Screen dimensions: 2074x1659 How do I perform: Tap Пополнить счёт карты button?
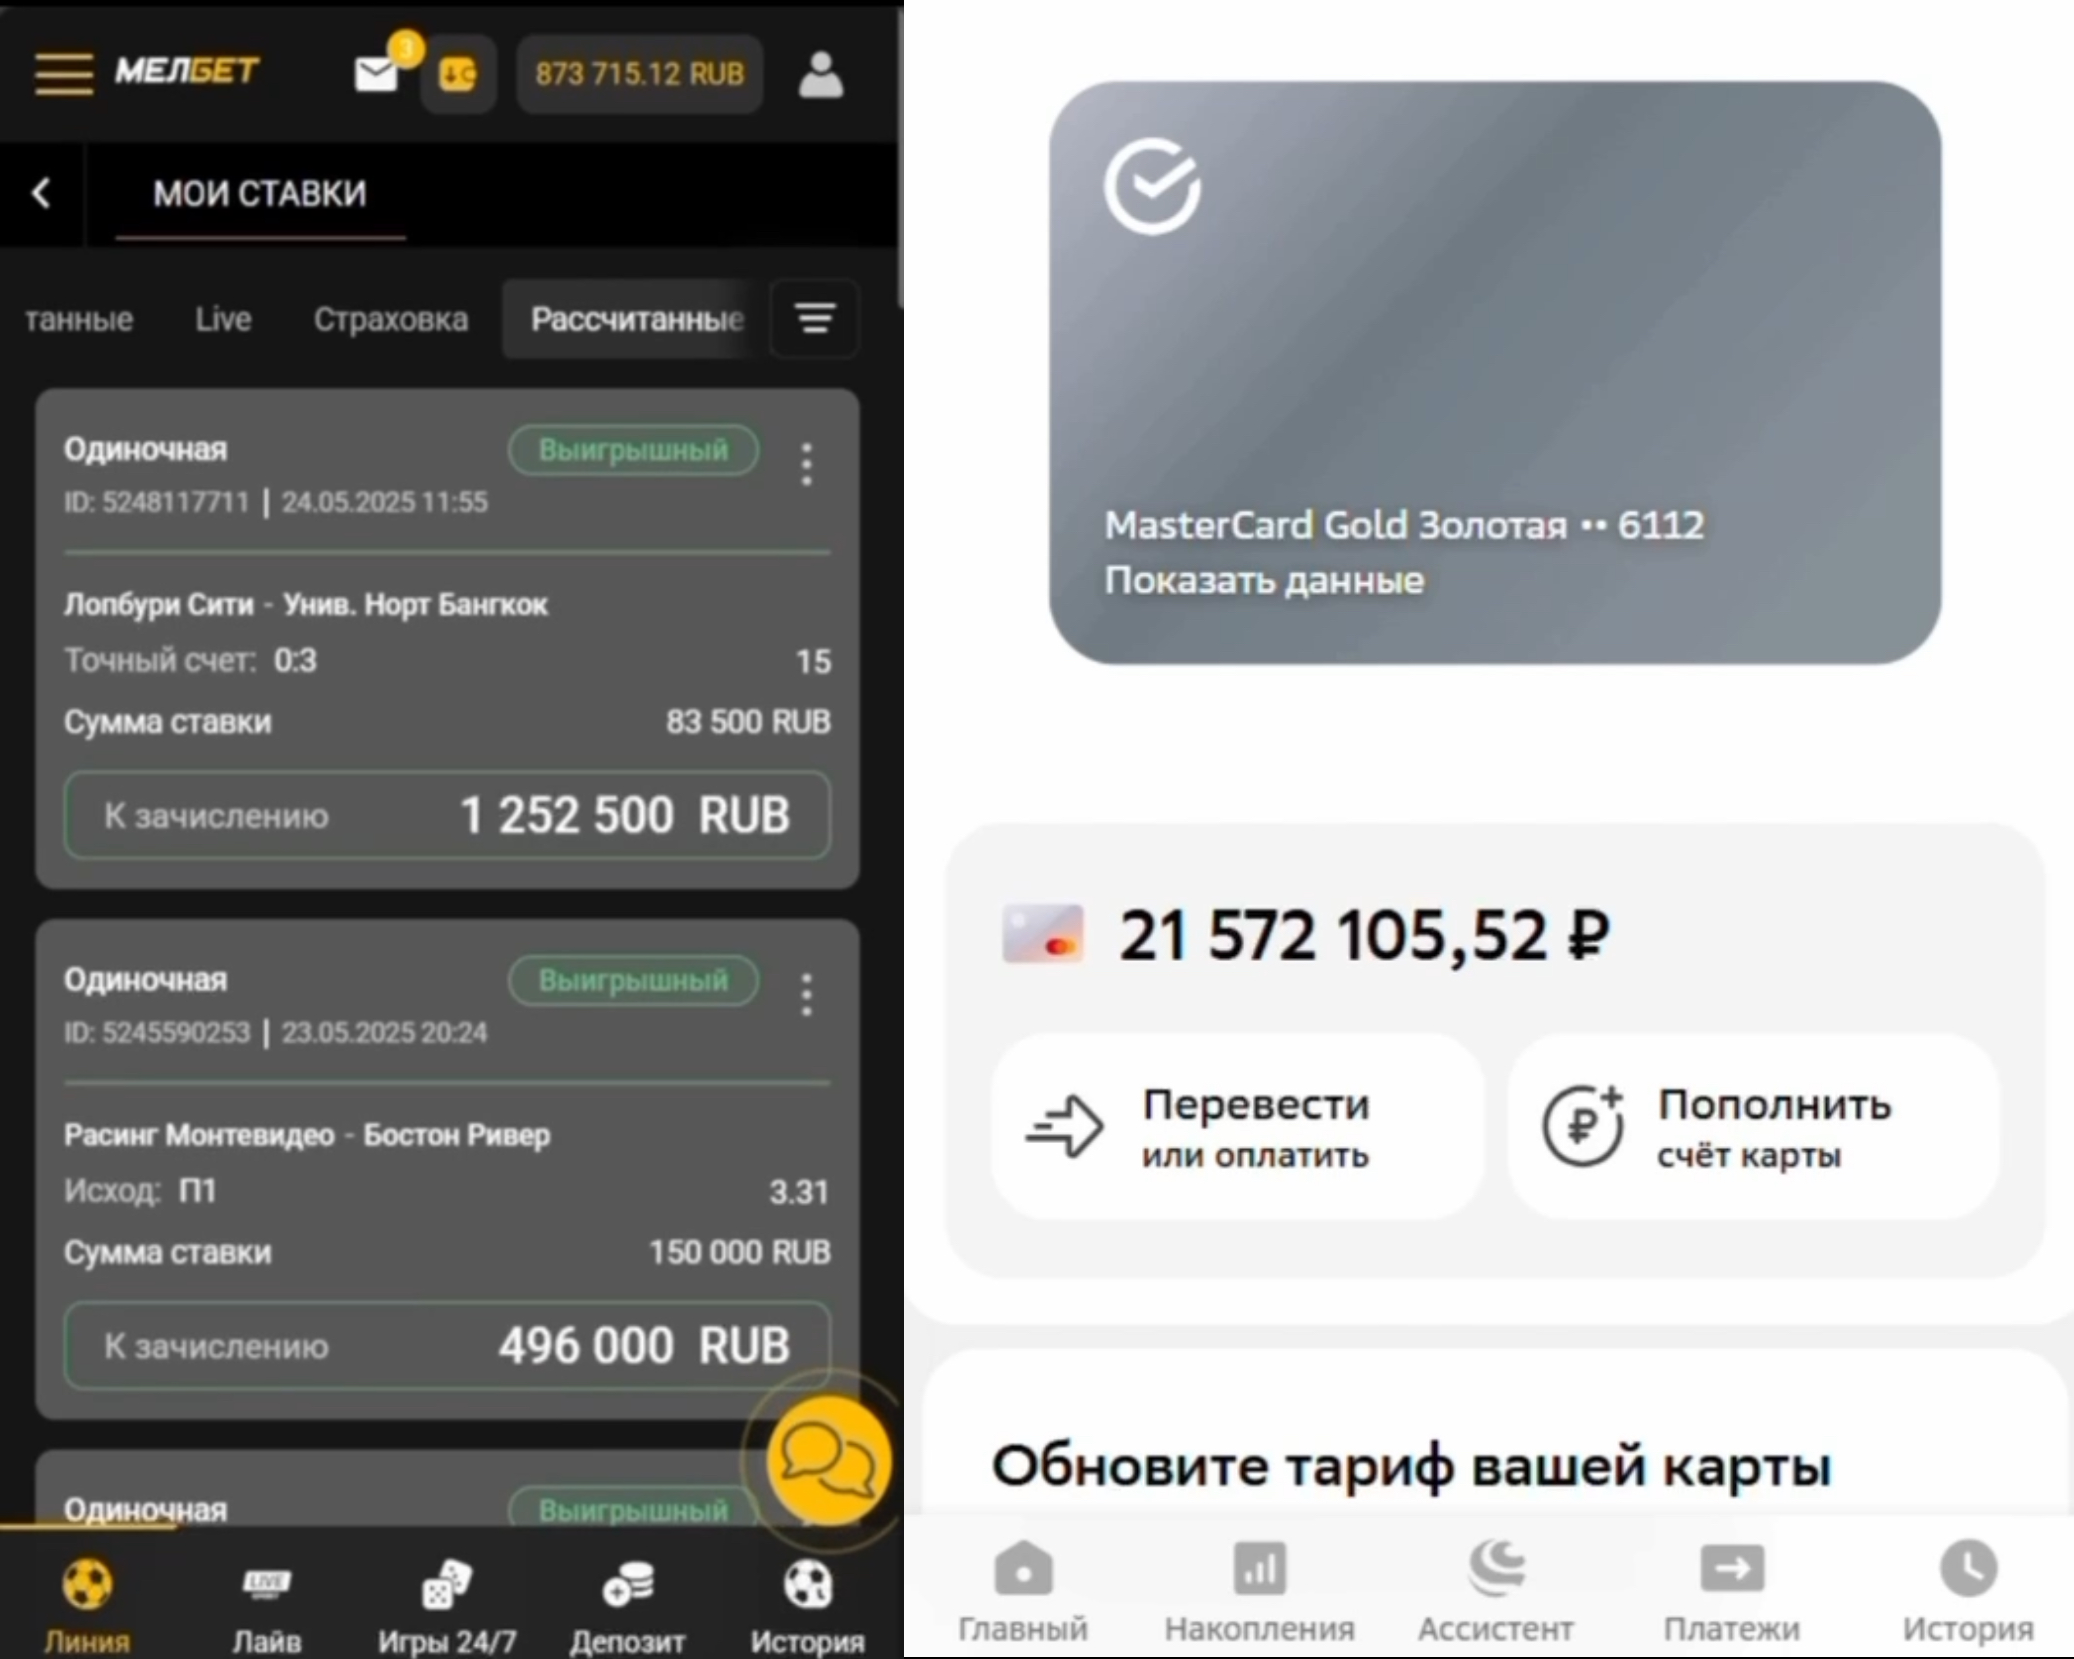1753,1127
